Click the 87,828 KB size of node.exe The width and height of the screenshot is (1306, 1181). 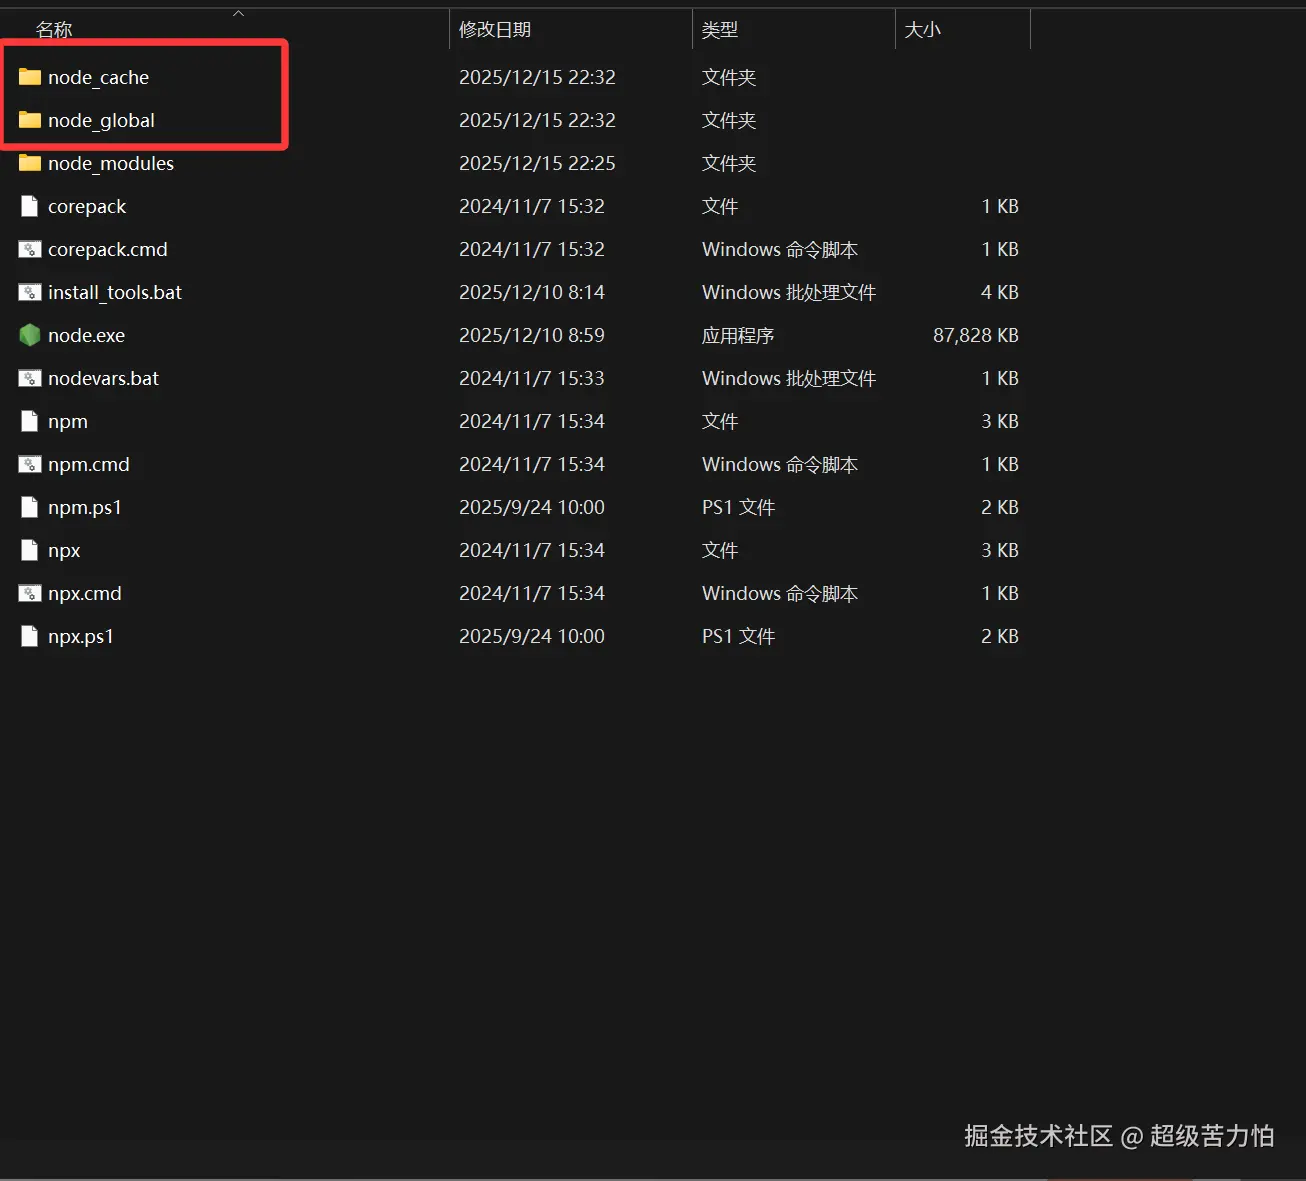(x=976, y=335)
